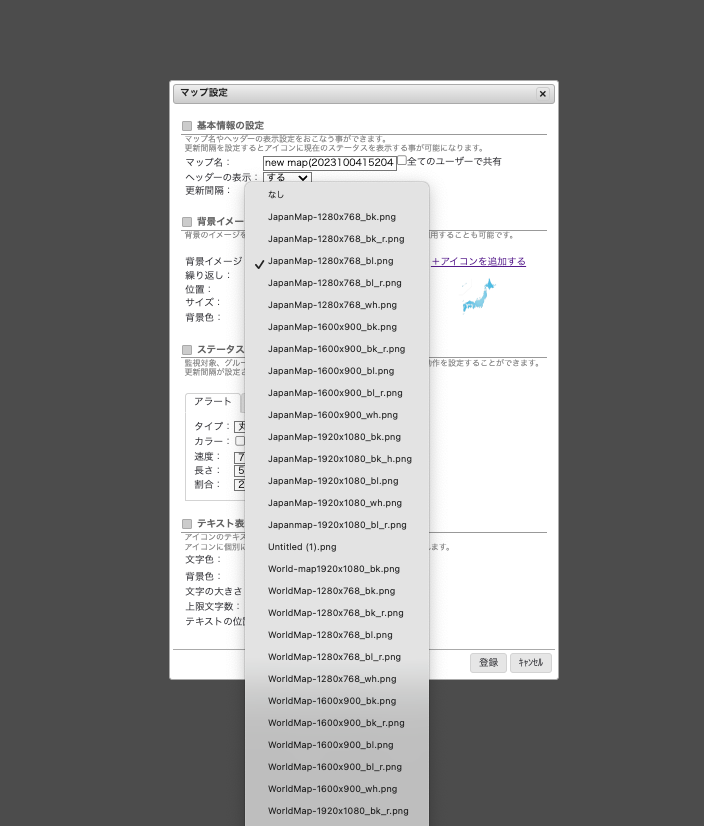Select JapanMap-1600x900_wh.png entry
This screenshot has width=704, height=826.
click(337, 415)
